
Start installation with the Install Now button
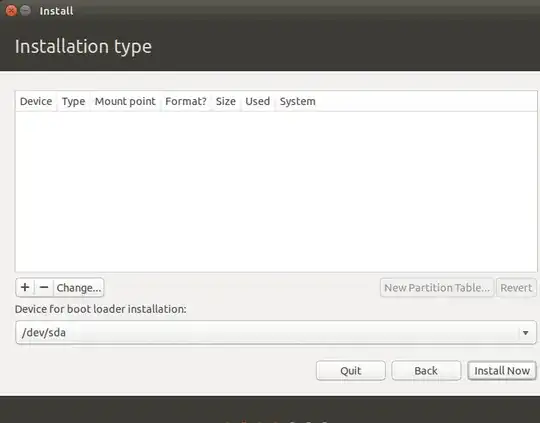502,371
